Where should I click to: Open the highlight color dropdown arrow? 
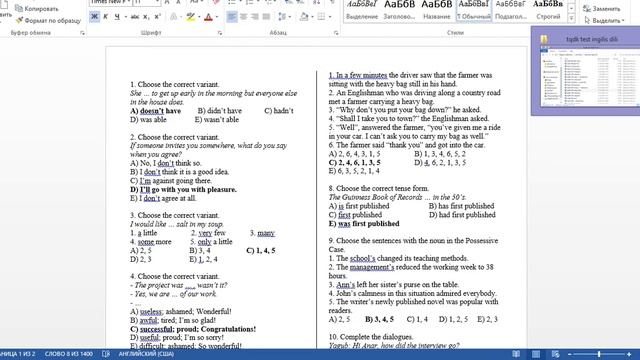(199, 17)
